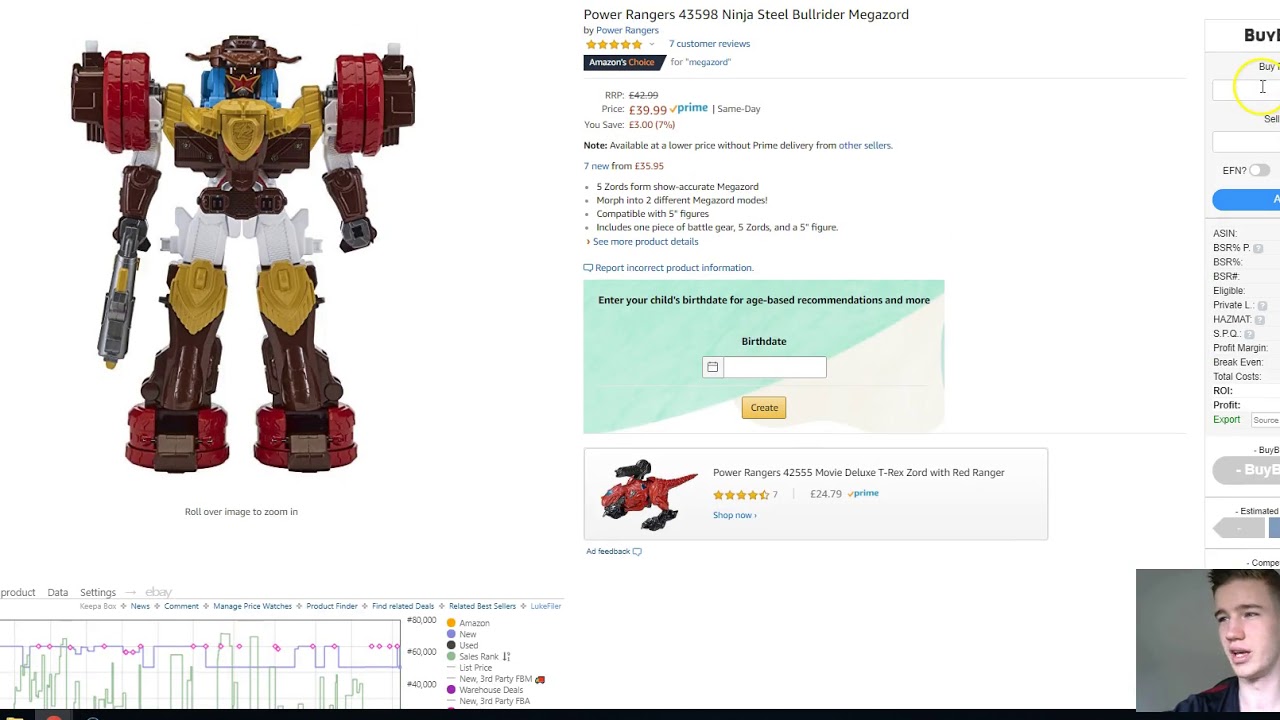
Task: Open the Keepa Data tab
Action: pyautogui.click(x=58, y=592)
